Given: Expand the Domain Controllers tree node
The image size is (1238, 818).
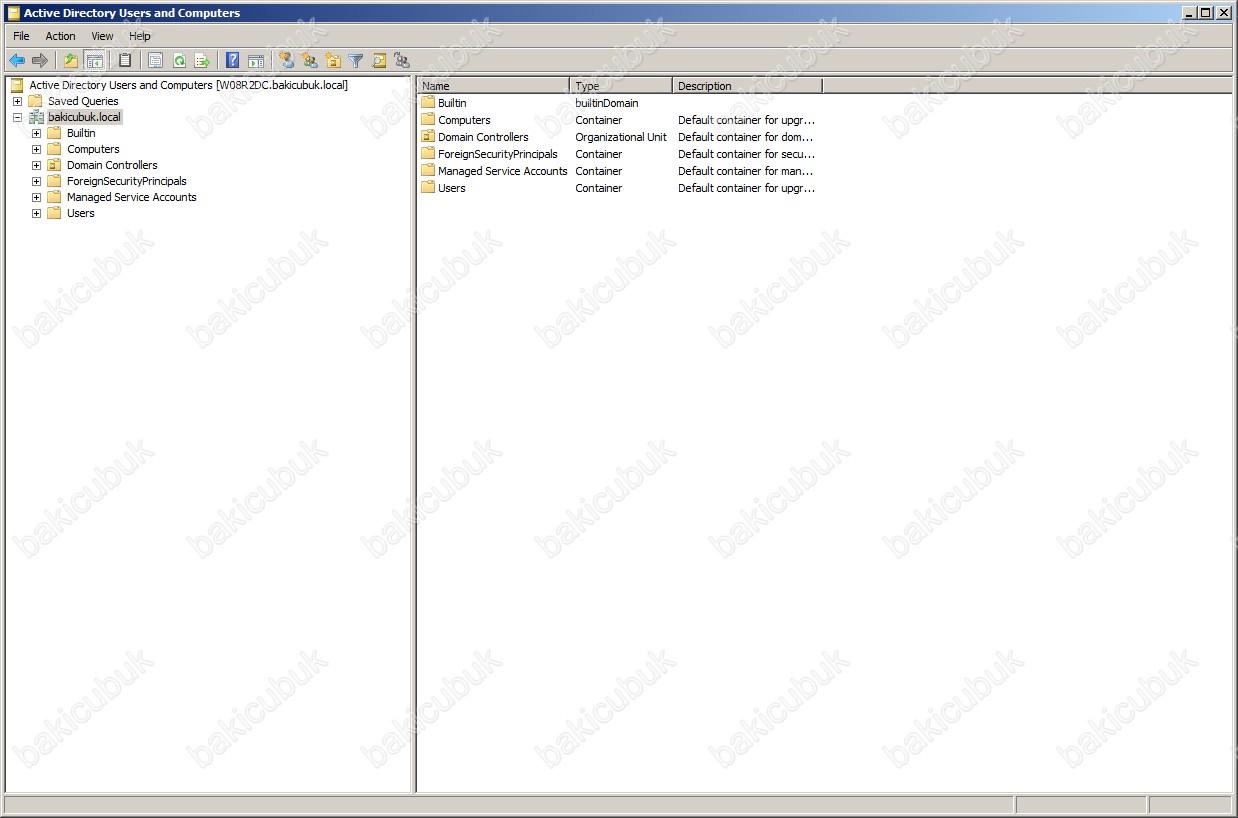Looking at the screenshot, I should (36, 165).
